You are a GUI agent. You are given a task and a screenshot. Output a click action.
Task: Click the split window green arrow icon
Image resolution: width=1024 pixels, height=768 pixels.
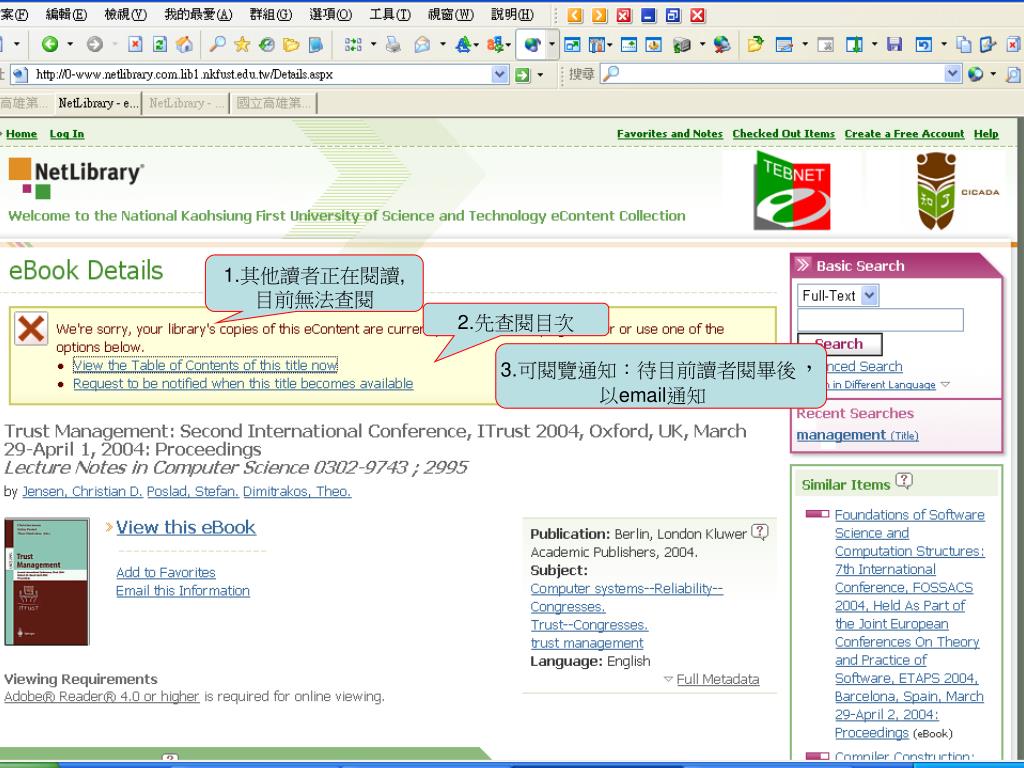854,44
